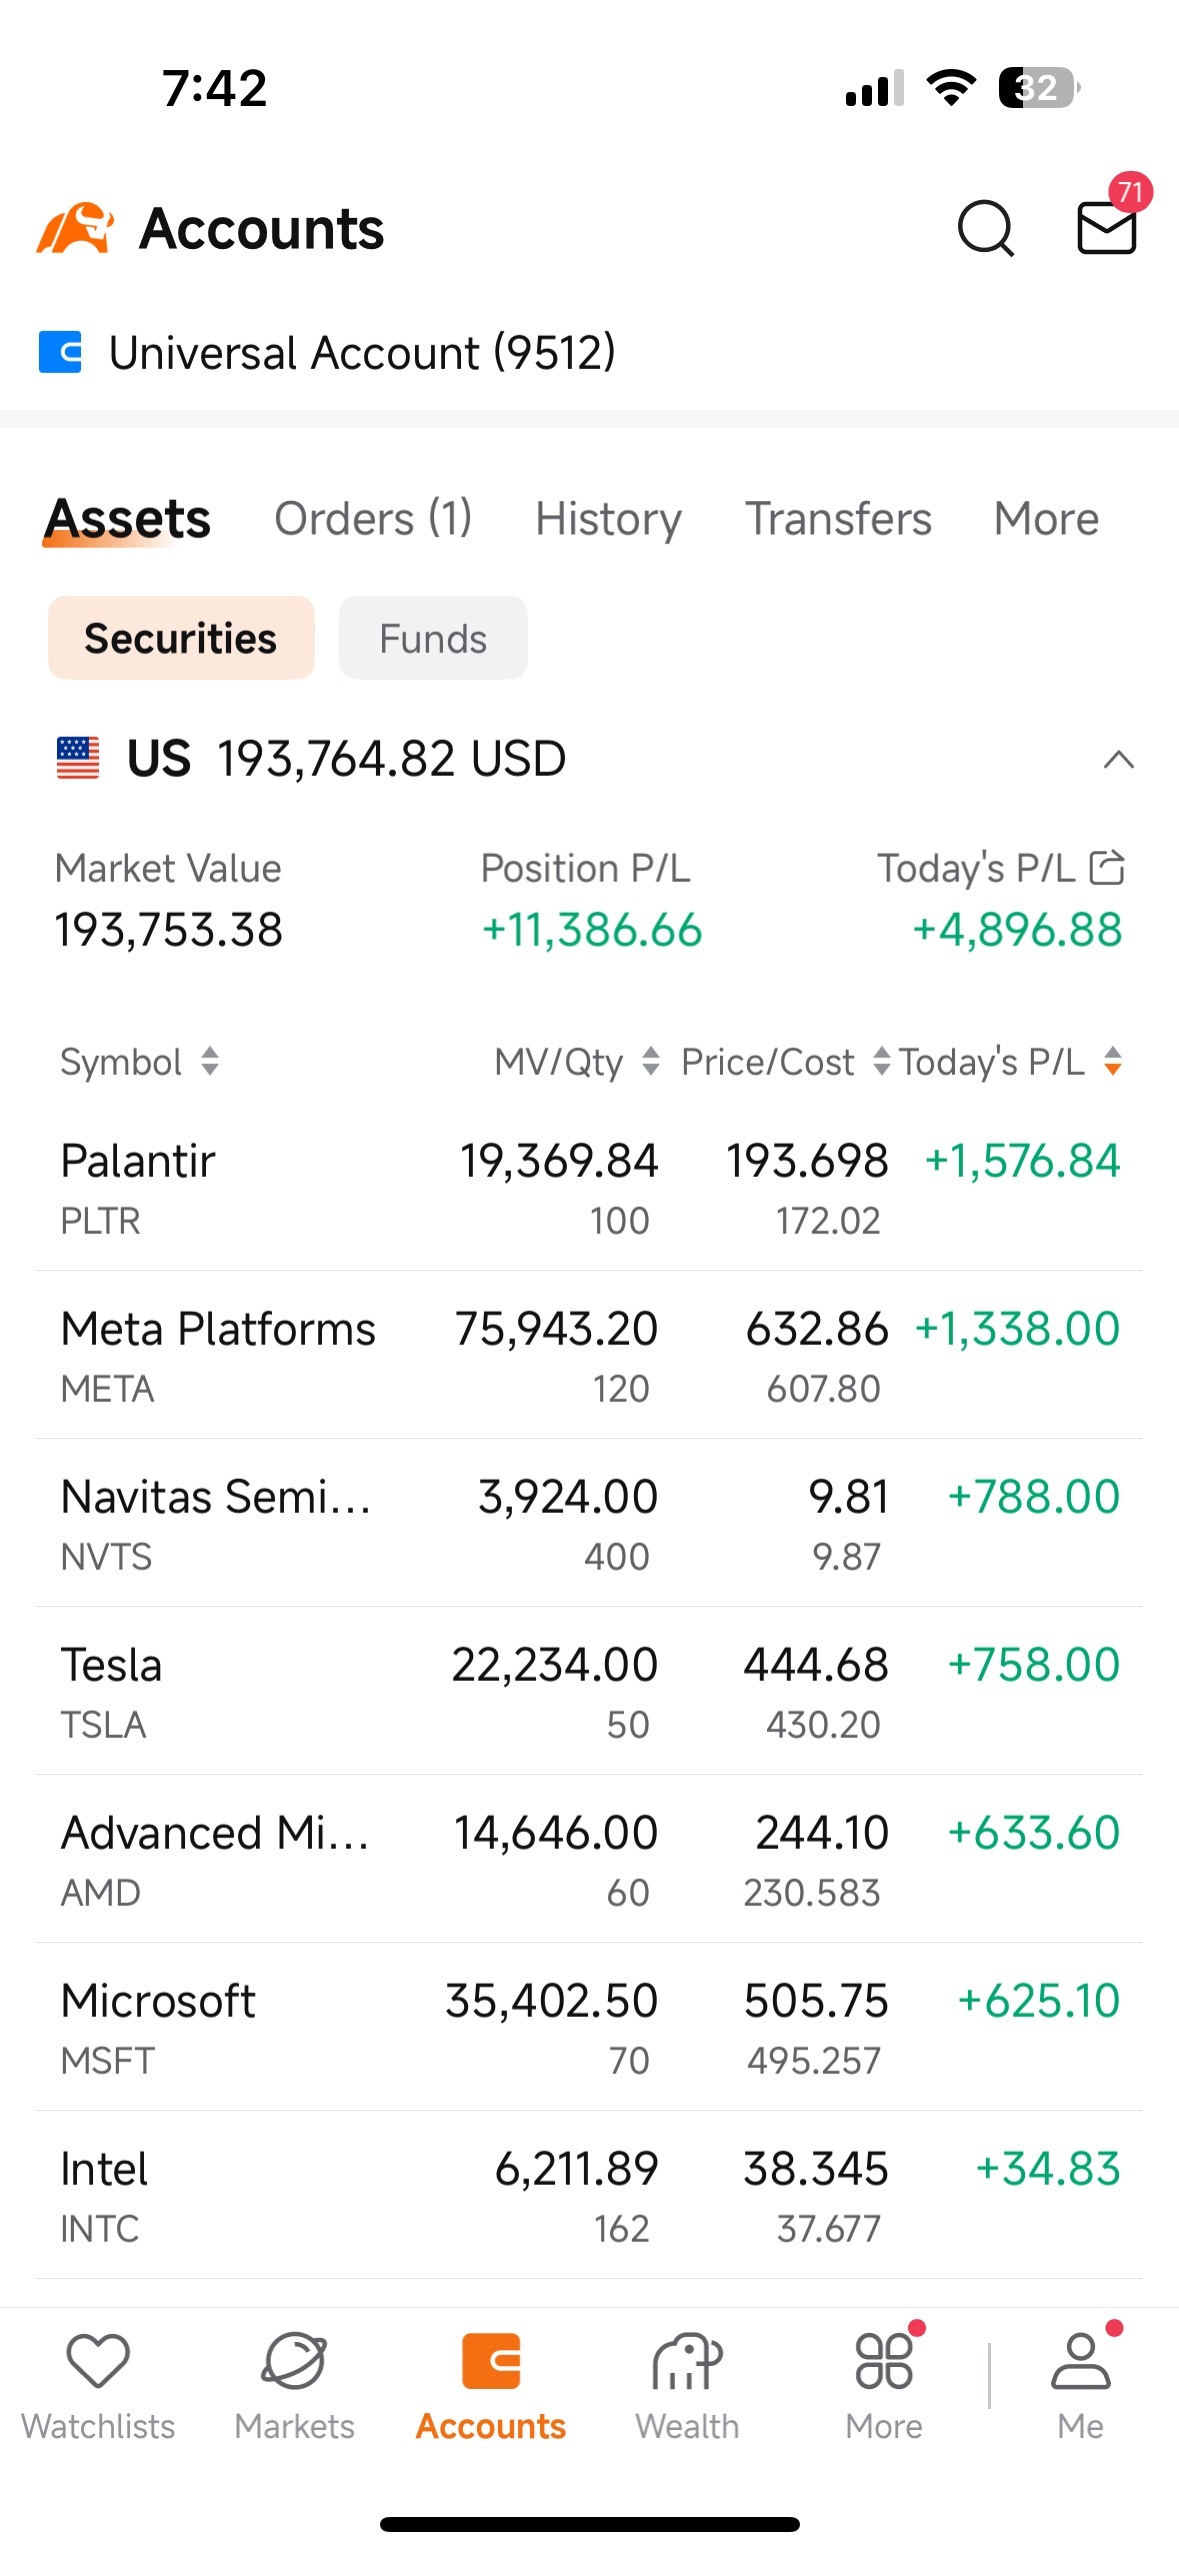Open Universal Account (9512) selector

click(327, 352)
